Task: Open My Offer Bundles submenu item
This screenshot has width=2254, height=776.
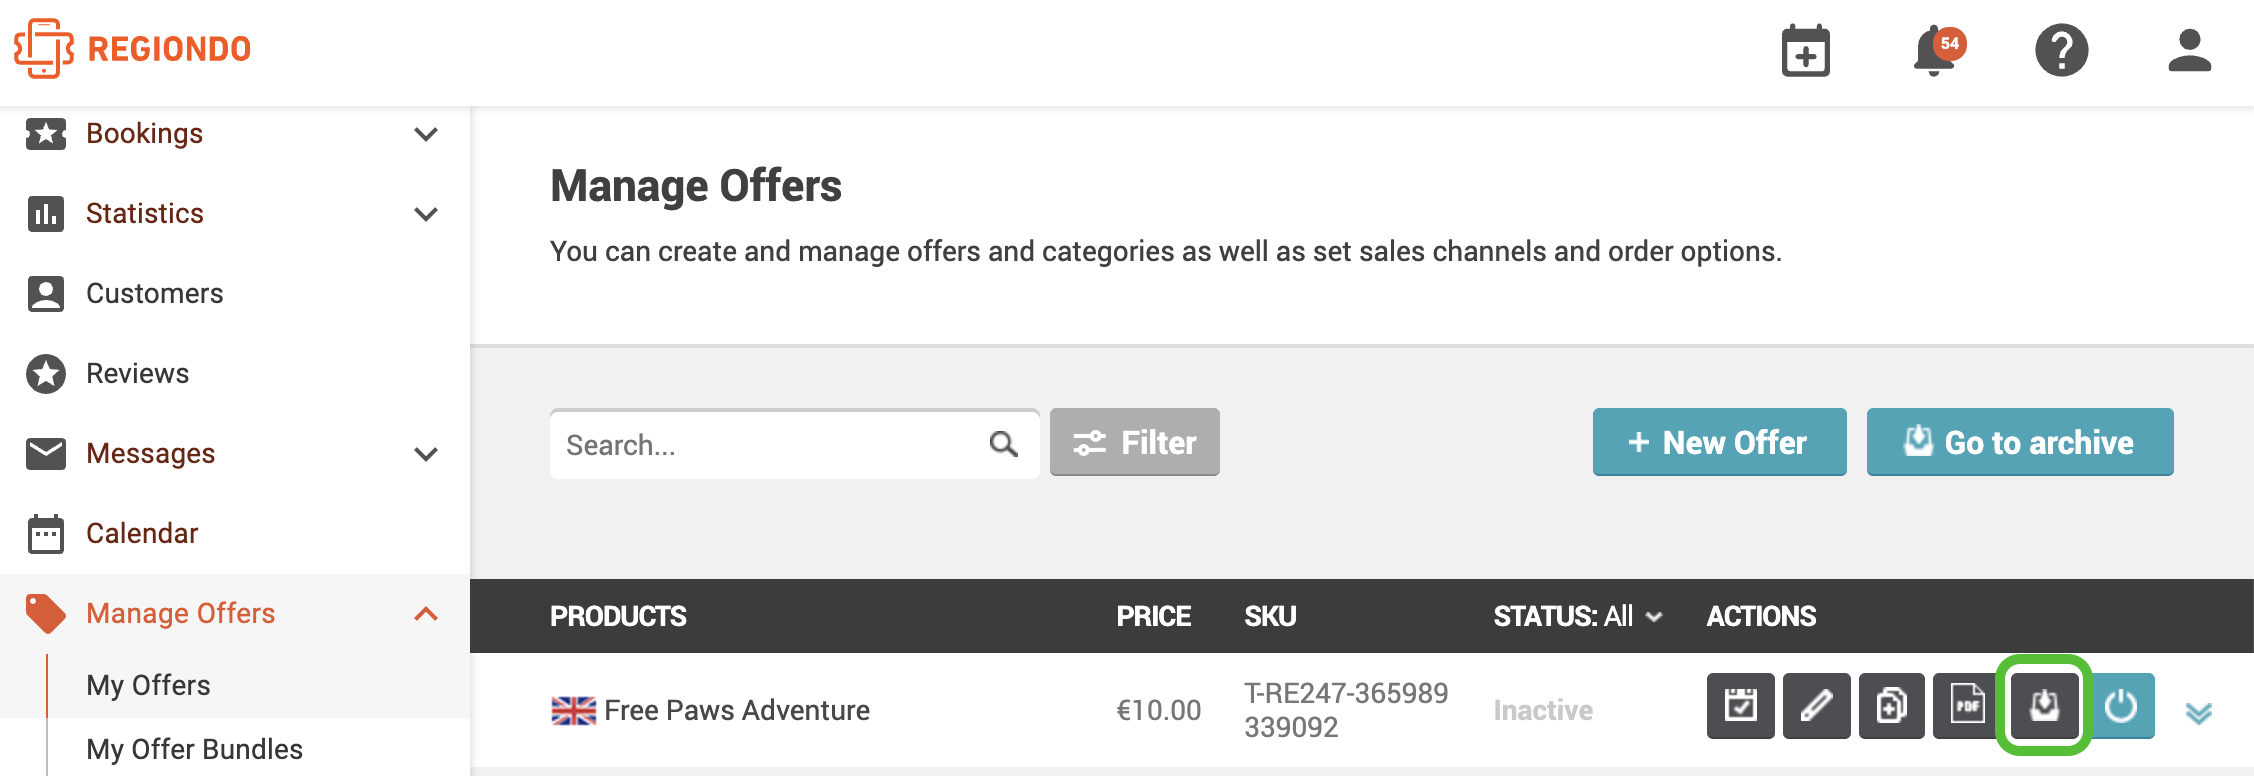Action: tap(194, 749)
